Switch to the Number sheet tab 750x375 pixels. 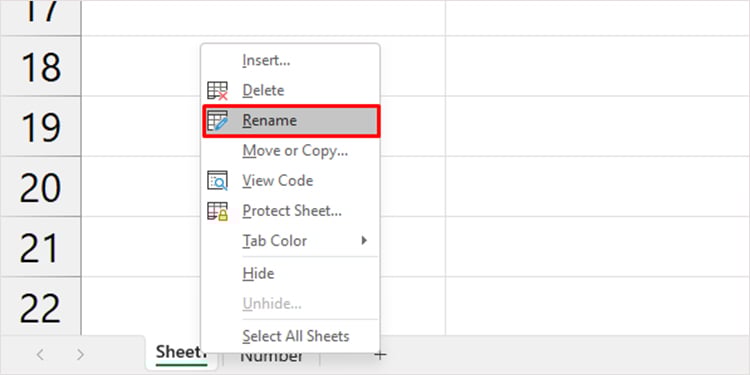pos(271,356)
